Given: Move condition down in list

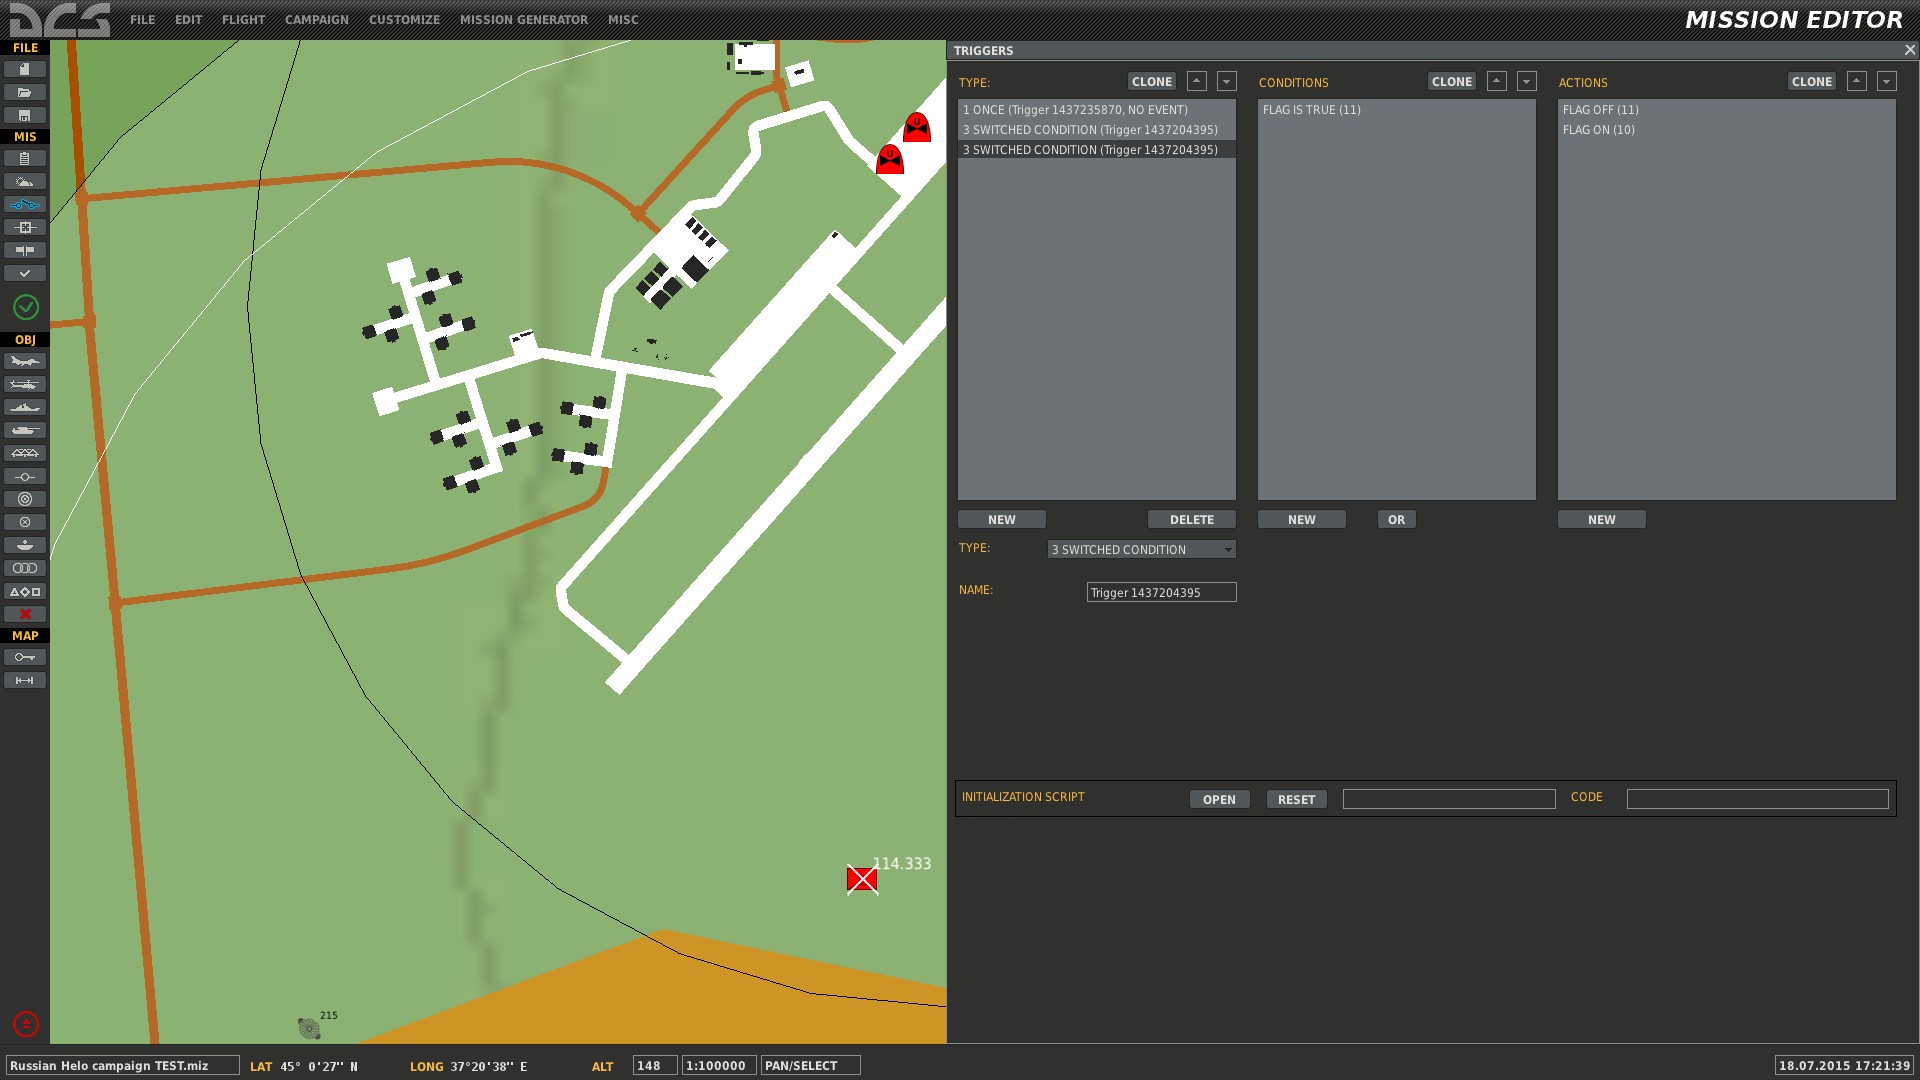Looking at the screenshot, I should 1527,82.
